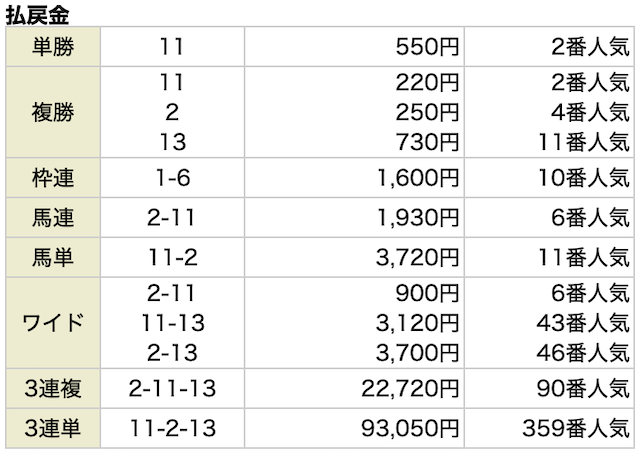Click the 93,050円 payout amount
The image size is (640, 453).
(x=412, y=429)
